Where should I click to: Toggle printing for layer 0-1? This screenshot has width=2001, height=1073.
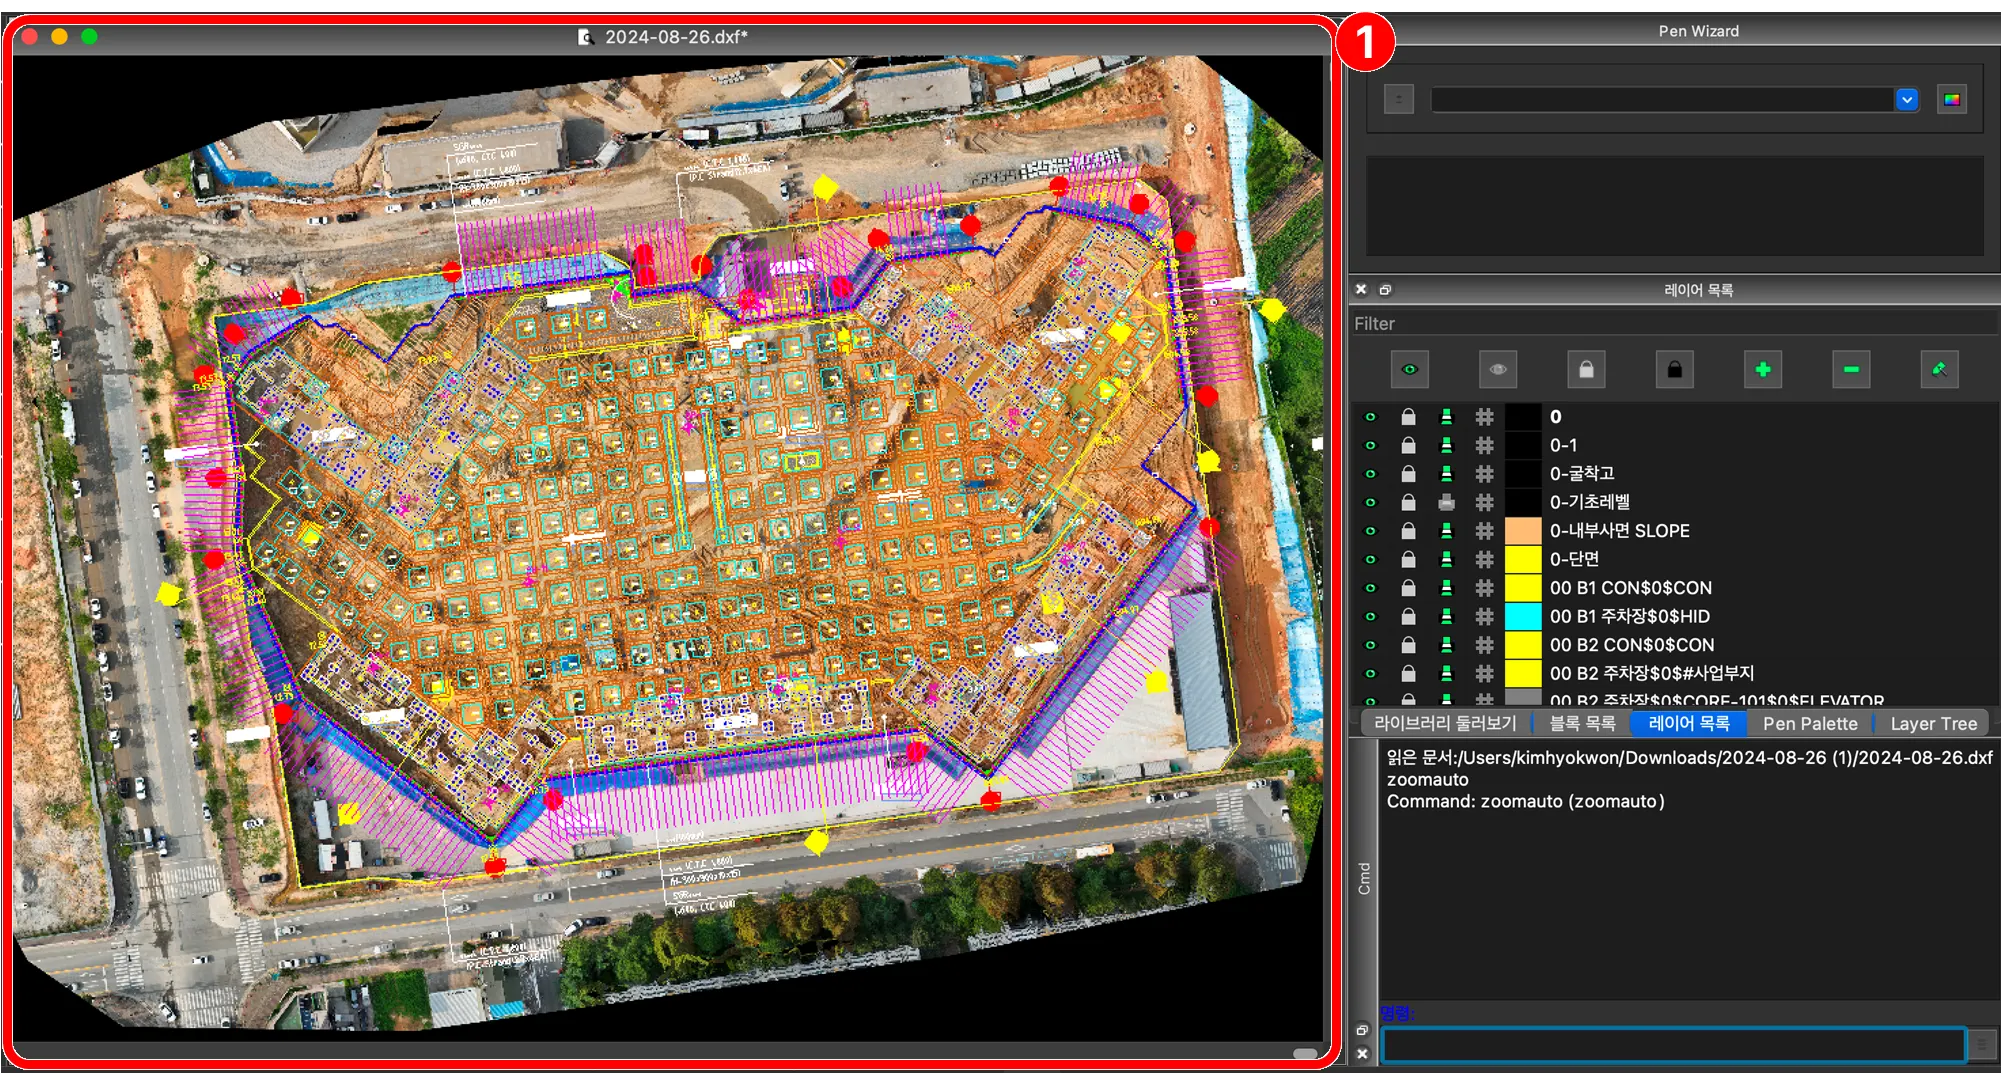tap(1446, 445)
